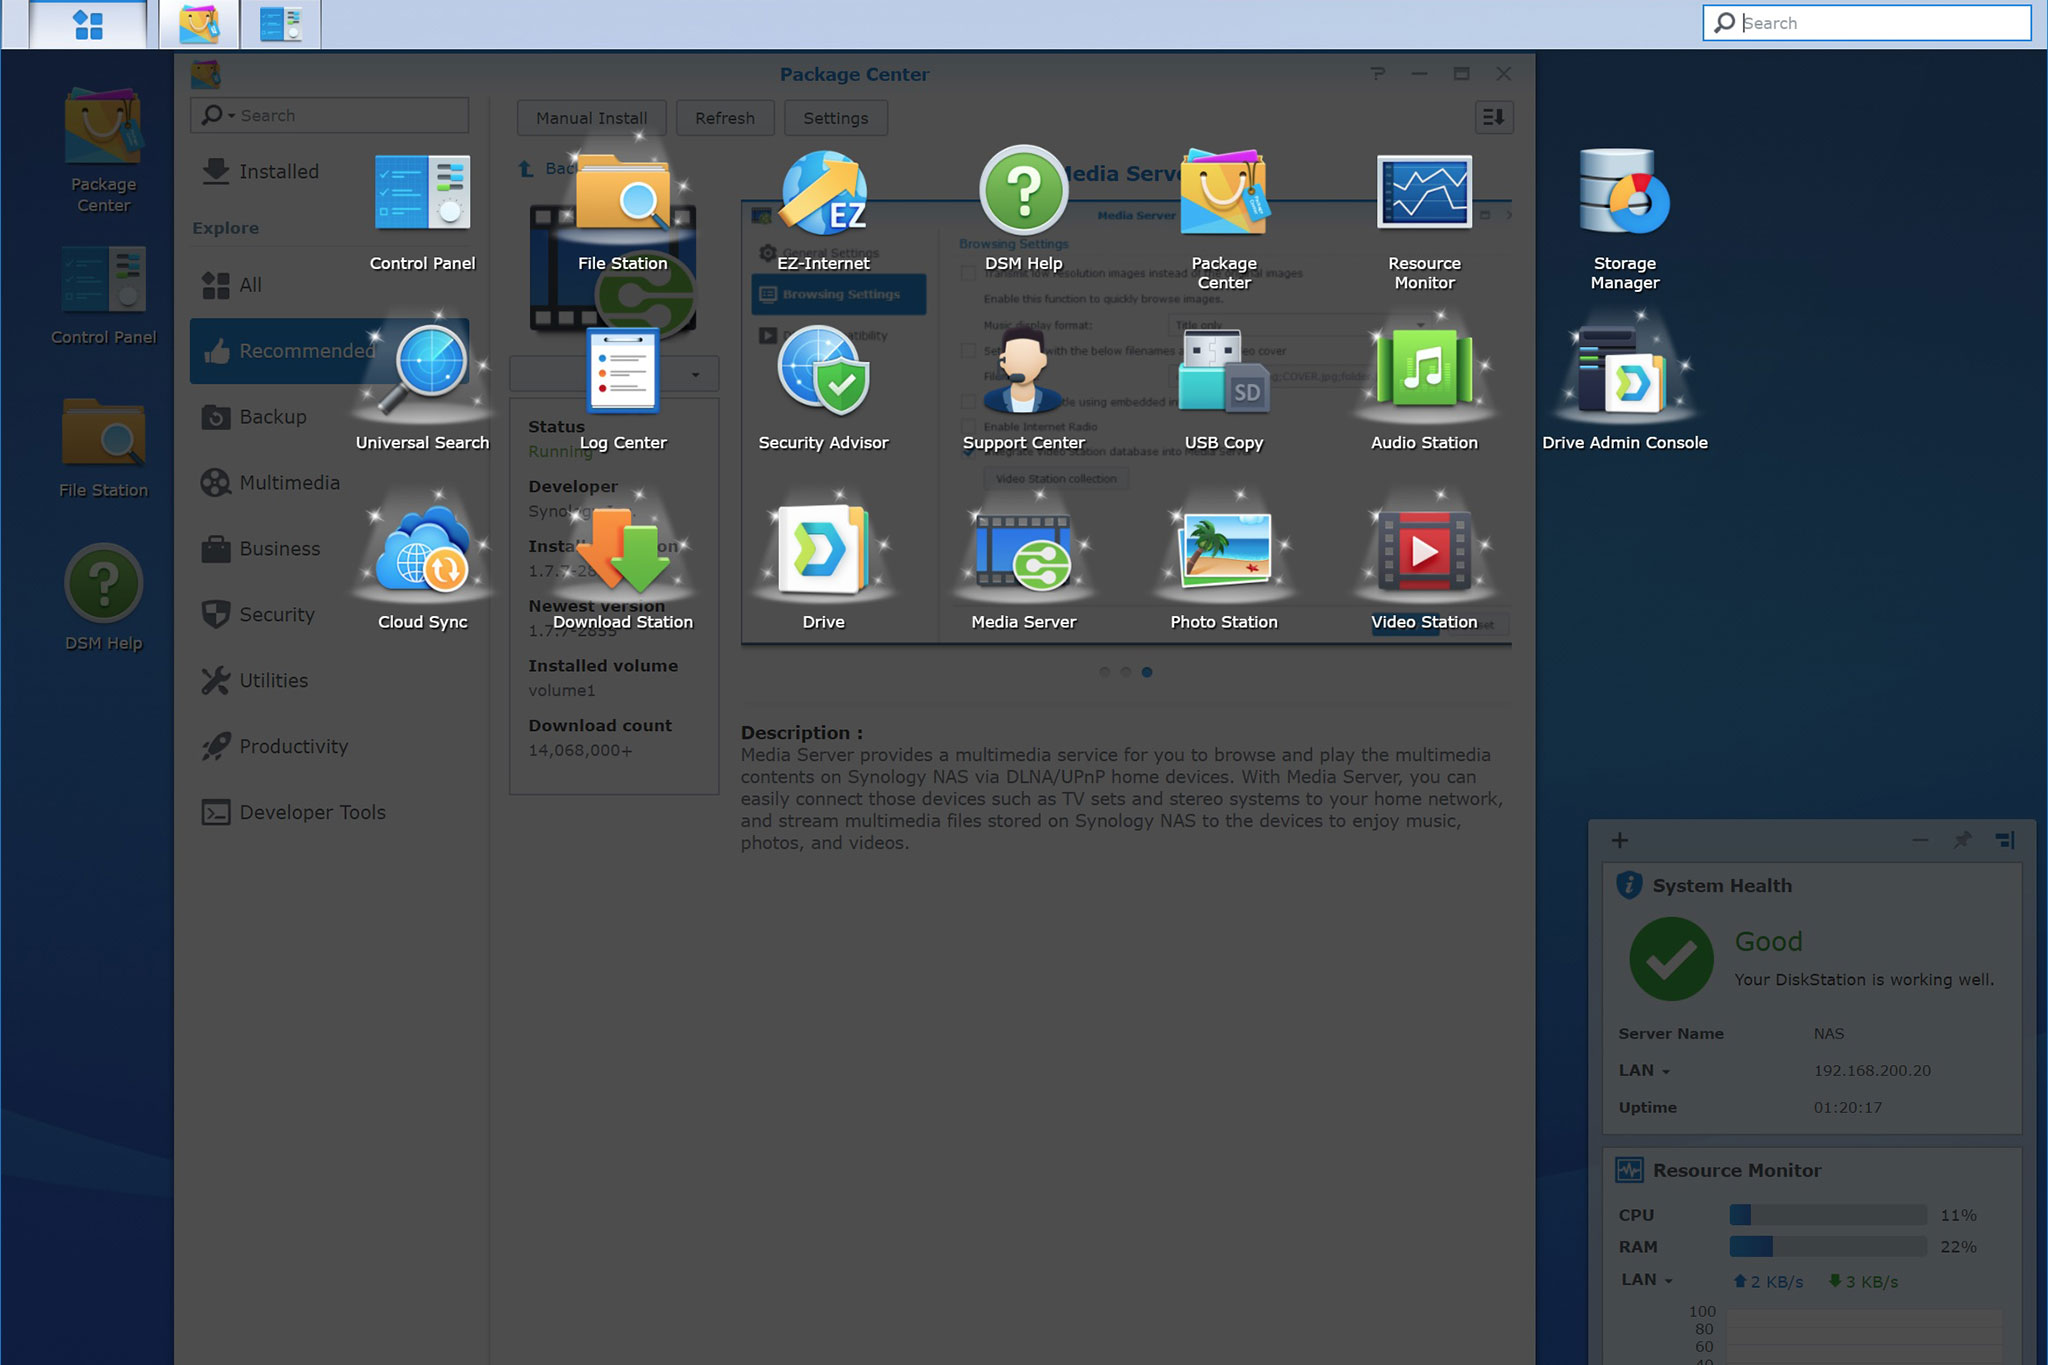The image size is (2048, 1365).
Task: Select the third screenshot carousel dot
Action: pyautogui.click(x=1147, y=672)
